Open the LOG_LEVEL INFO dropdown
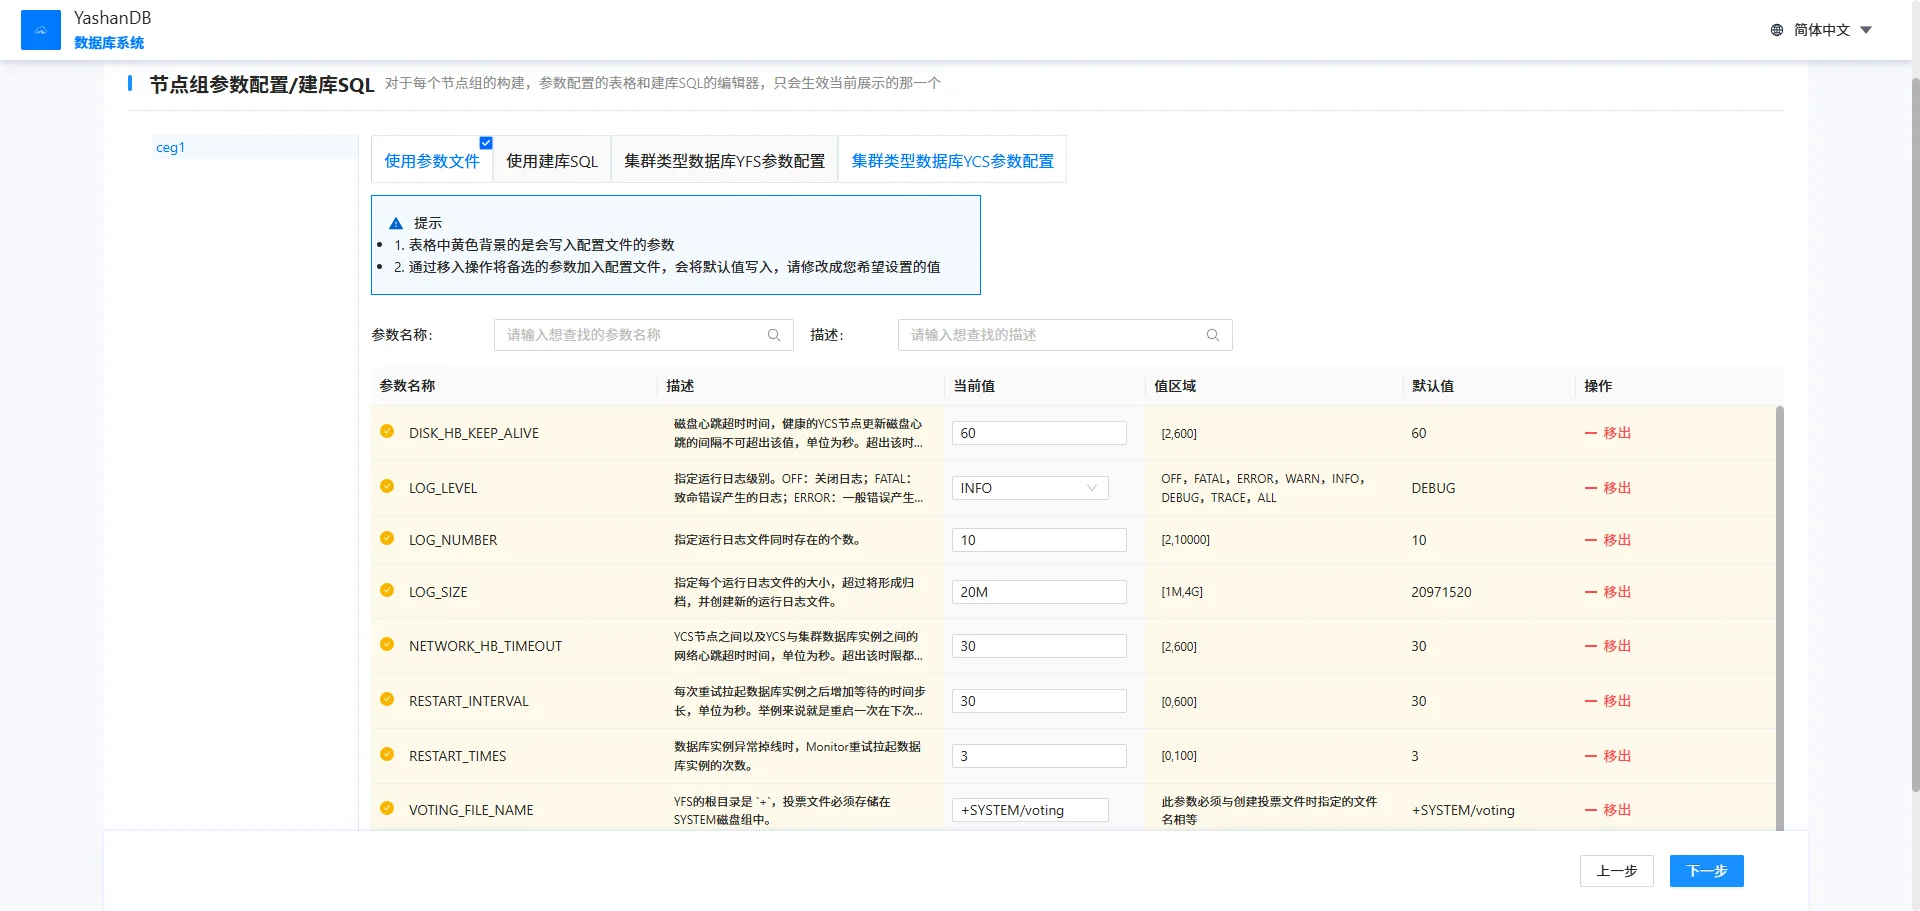 pos(1030,488)
